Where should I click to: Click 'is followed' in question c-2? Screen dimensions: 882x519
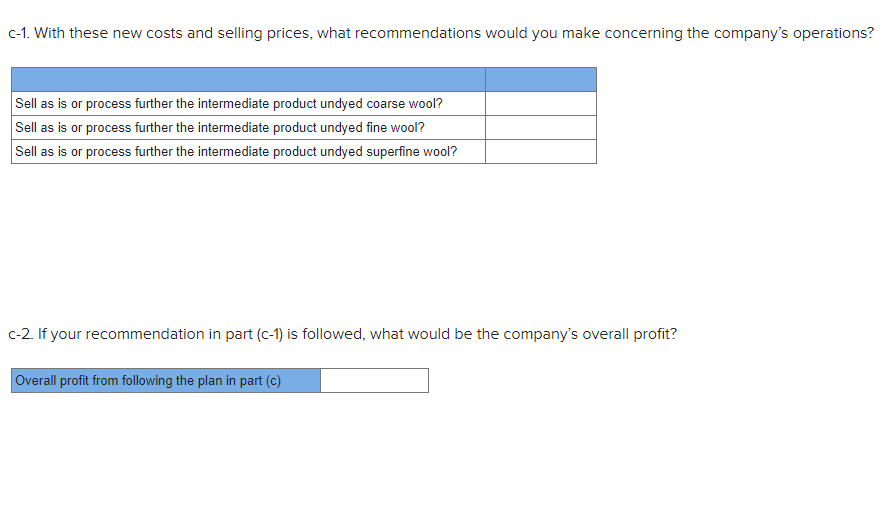pos(326,334)
